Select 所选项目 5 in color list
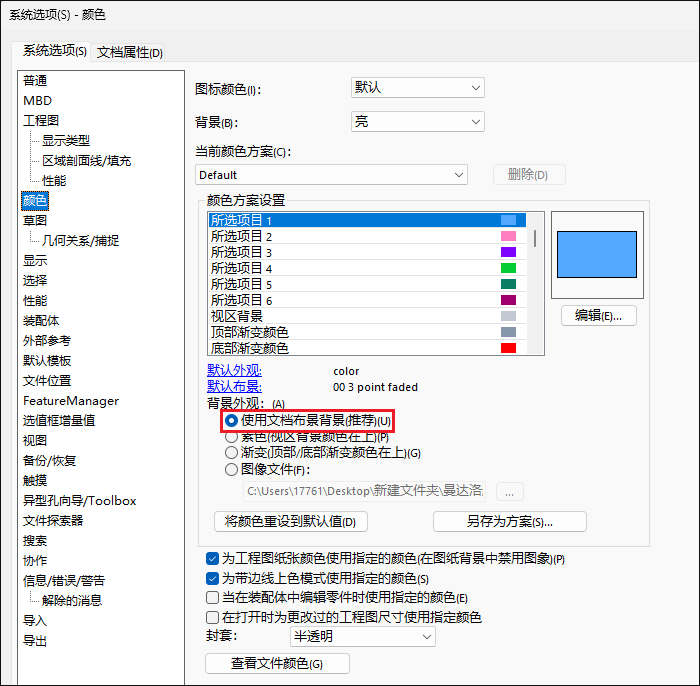The image size is (700, 686). pyautogui.click(x=367, y=284)
